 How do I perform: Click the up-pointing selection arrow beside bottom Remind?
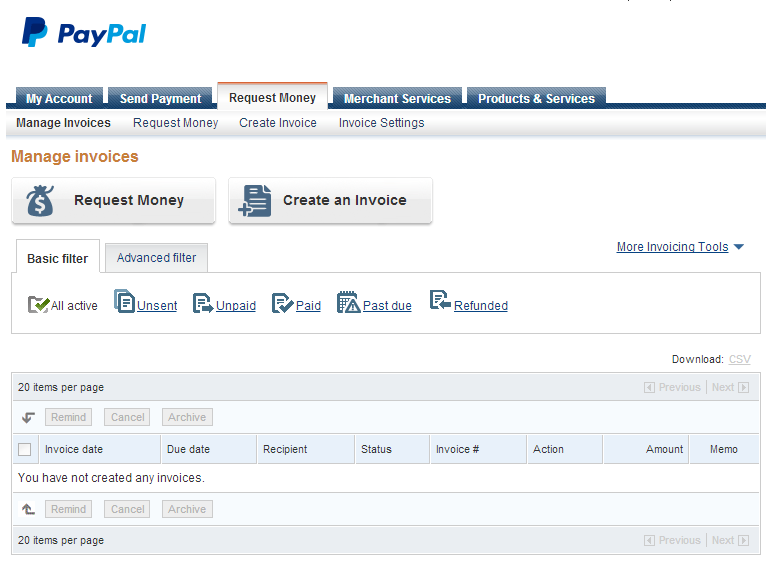[28, 509]
